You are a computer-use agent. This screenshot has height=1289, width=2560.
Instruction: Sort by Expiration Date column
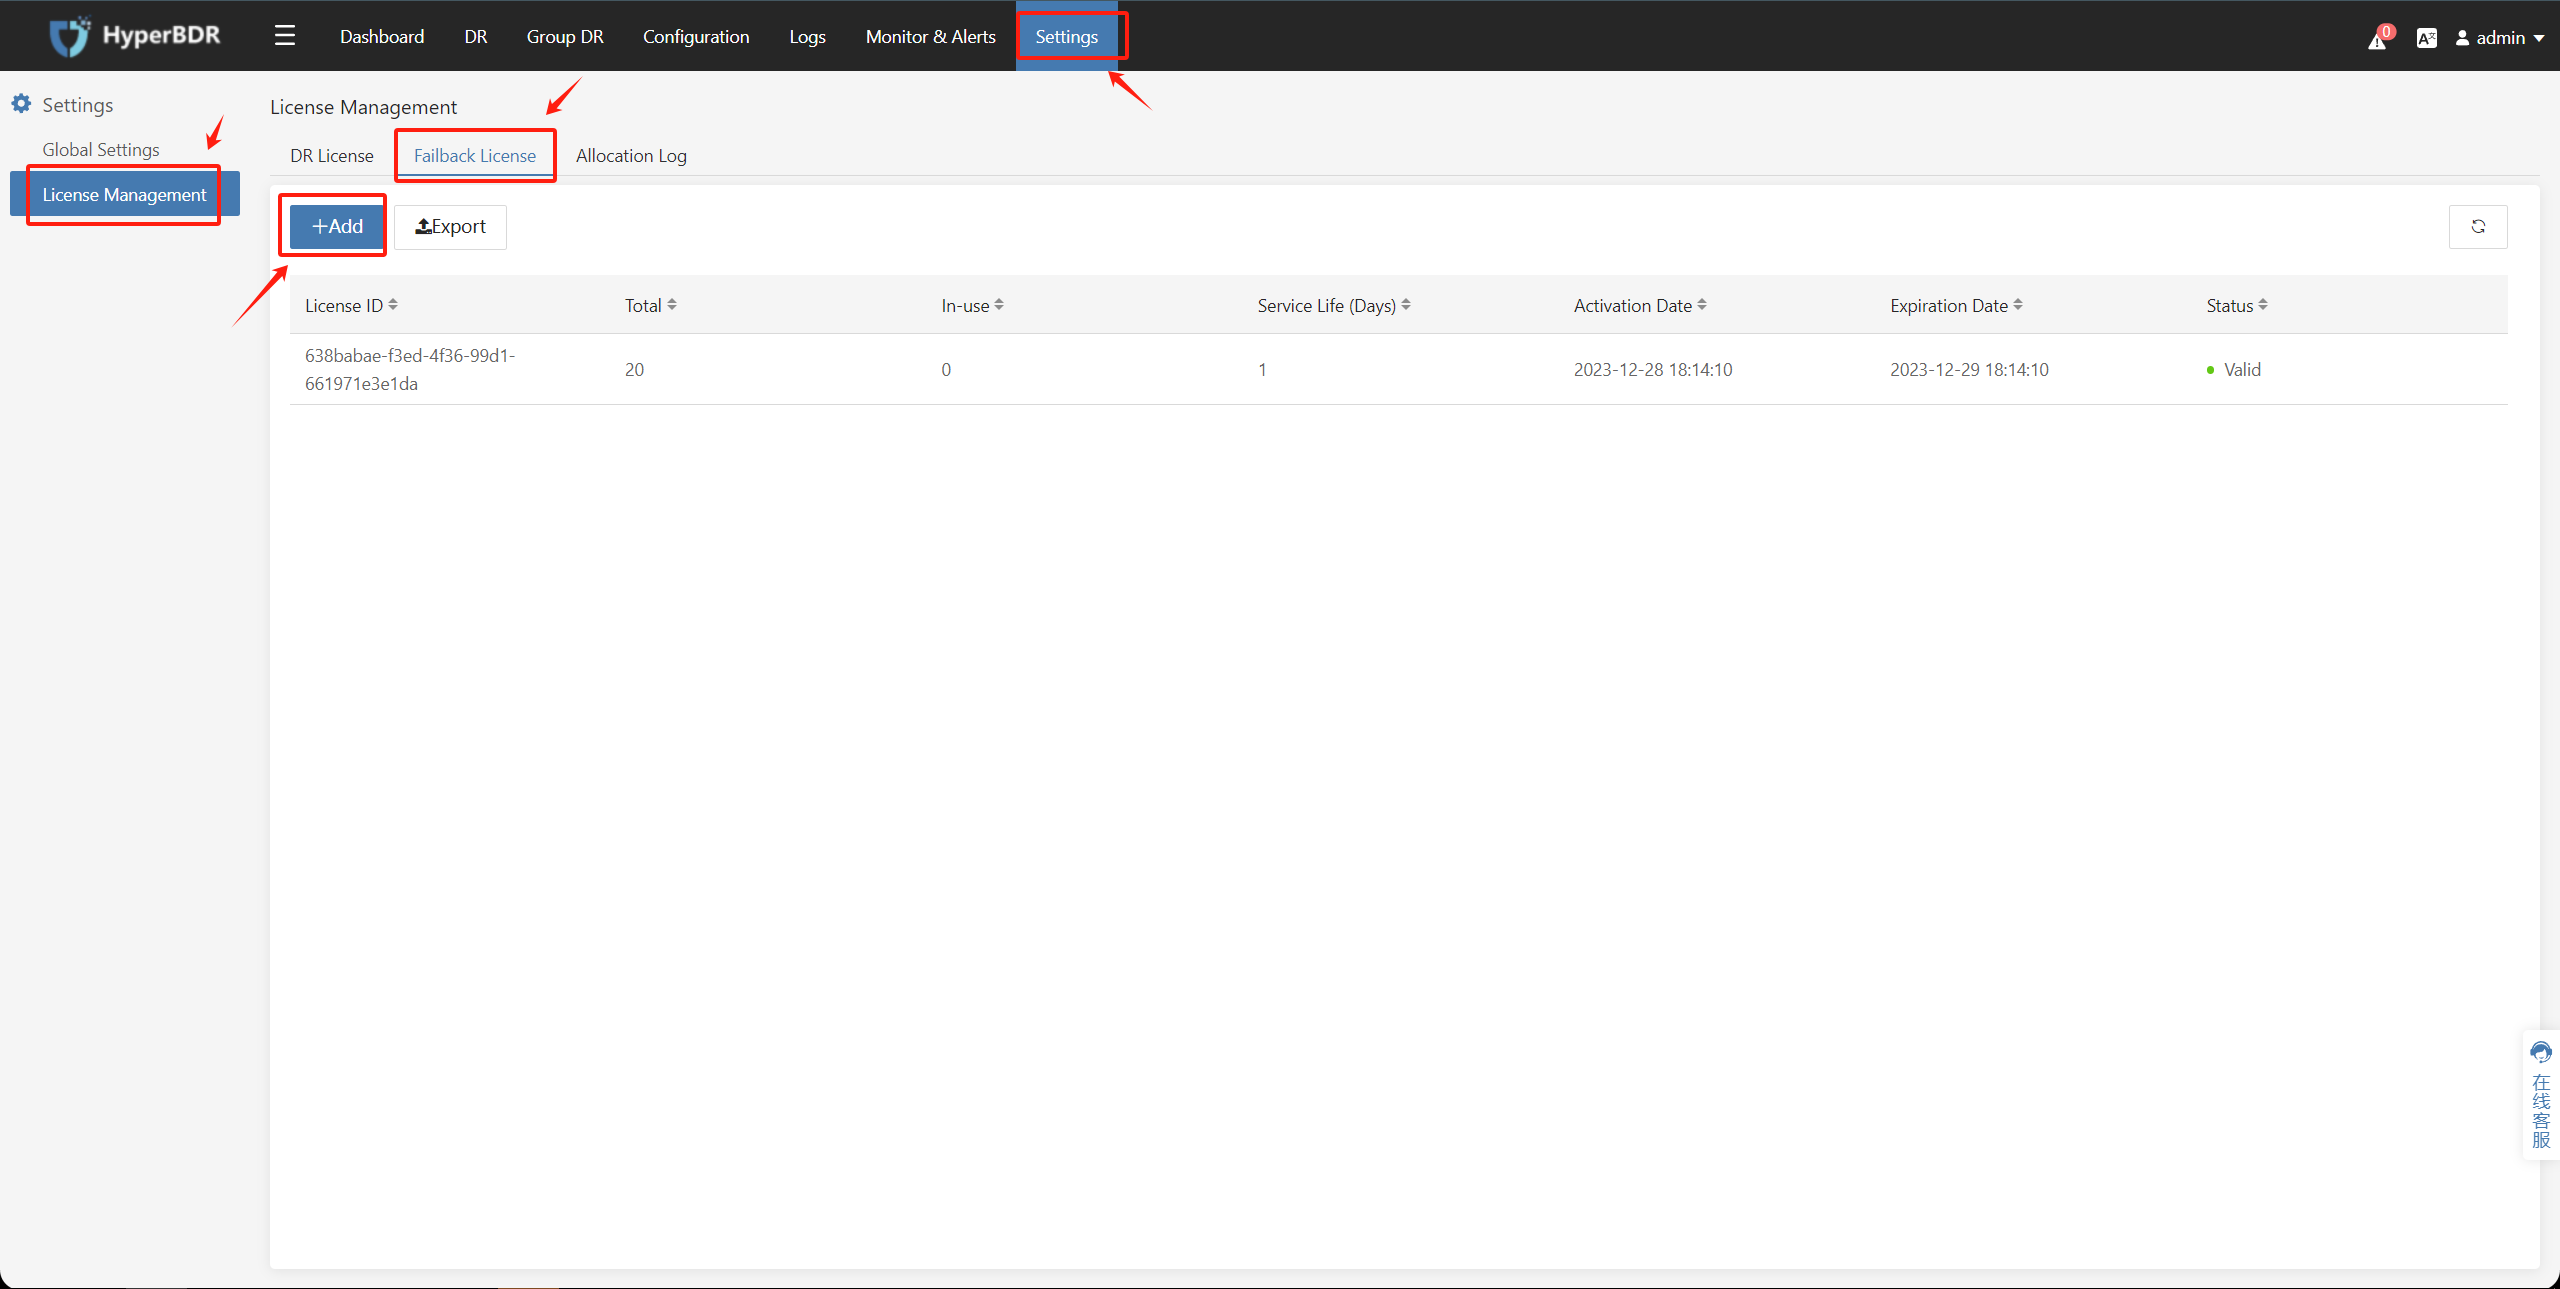2018,305
